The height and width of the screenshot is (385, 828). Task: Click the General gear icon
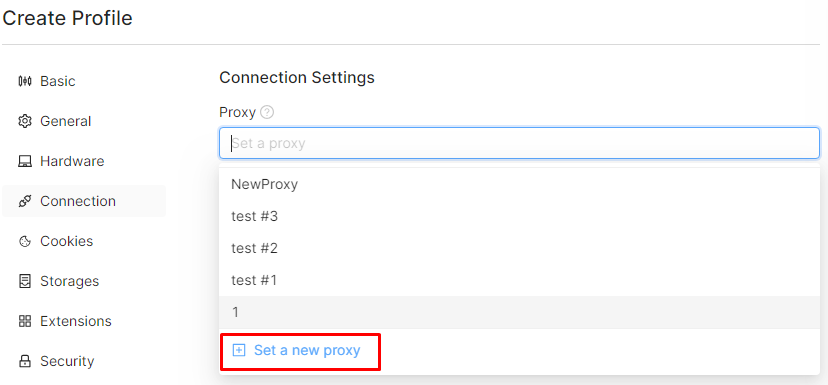[25, 121]
